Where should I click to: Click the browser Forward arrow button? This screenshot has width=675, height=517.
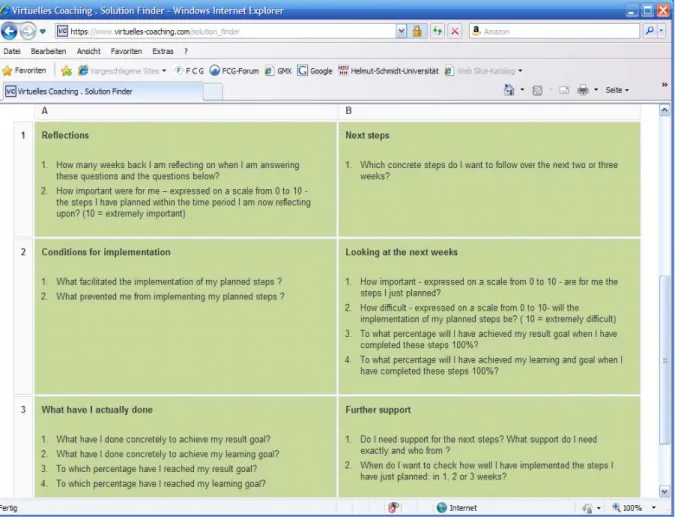[28, 31]
